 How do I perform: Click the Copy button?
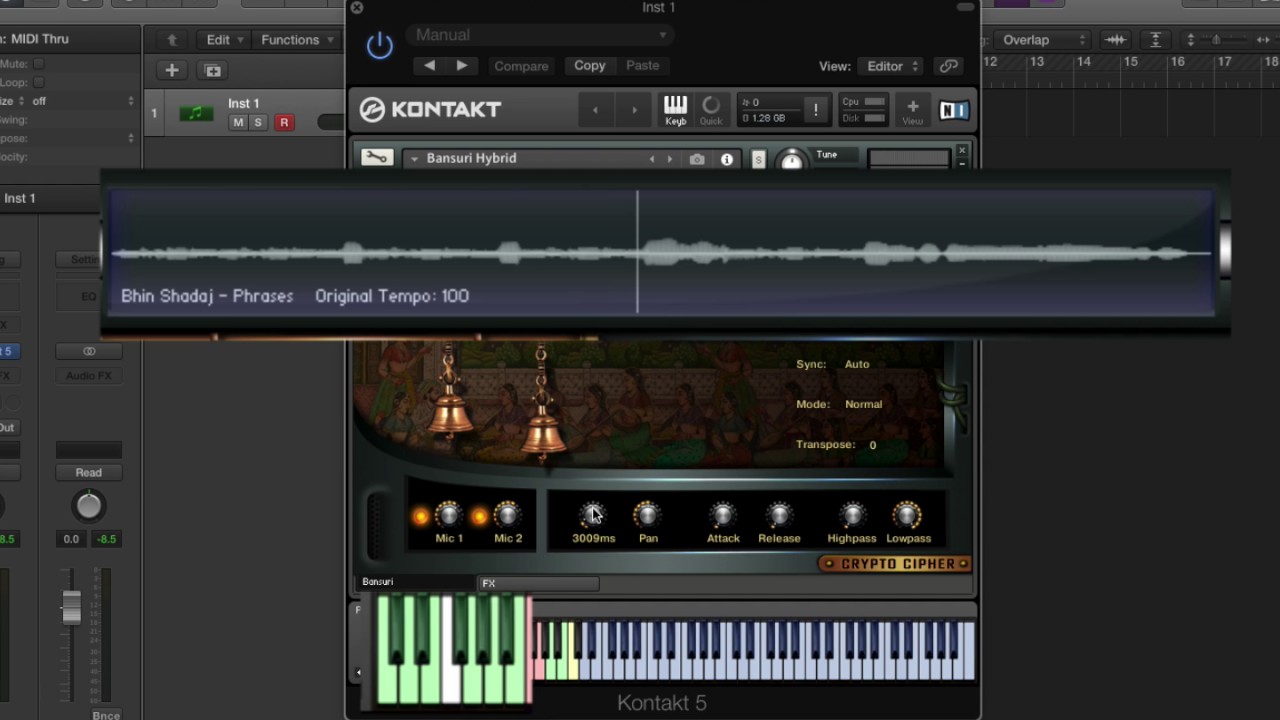pos(590,66)
